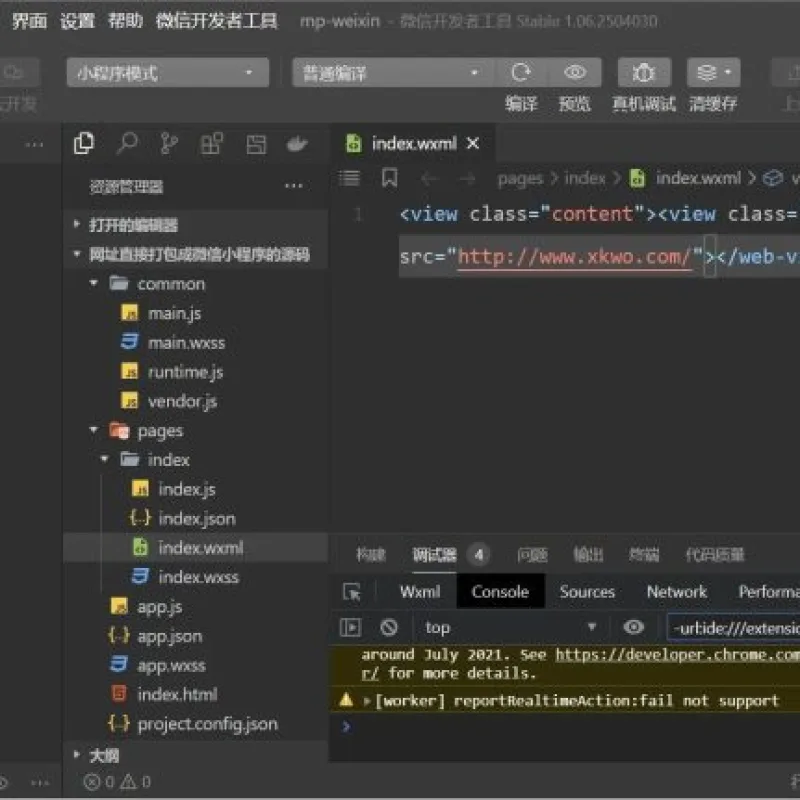Click the pages breadcrumb segment
This screenshot has height=800, width=800.
[520, 179]
